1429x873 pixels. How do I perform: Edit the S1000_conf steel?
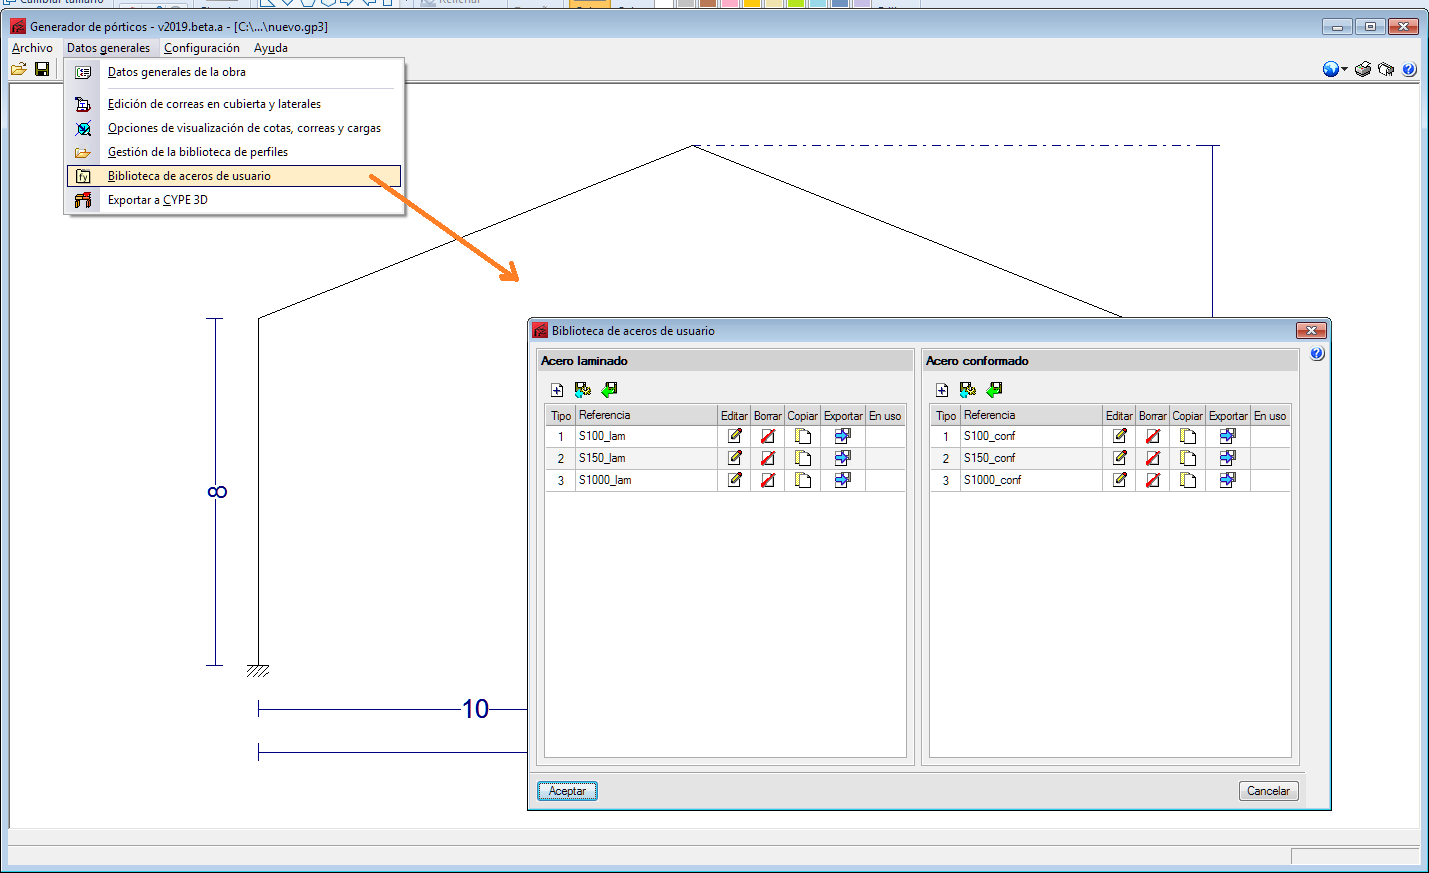click(1120, 480)
